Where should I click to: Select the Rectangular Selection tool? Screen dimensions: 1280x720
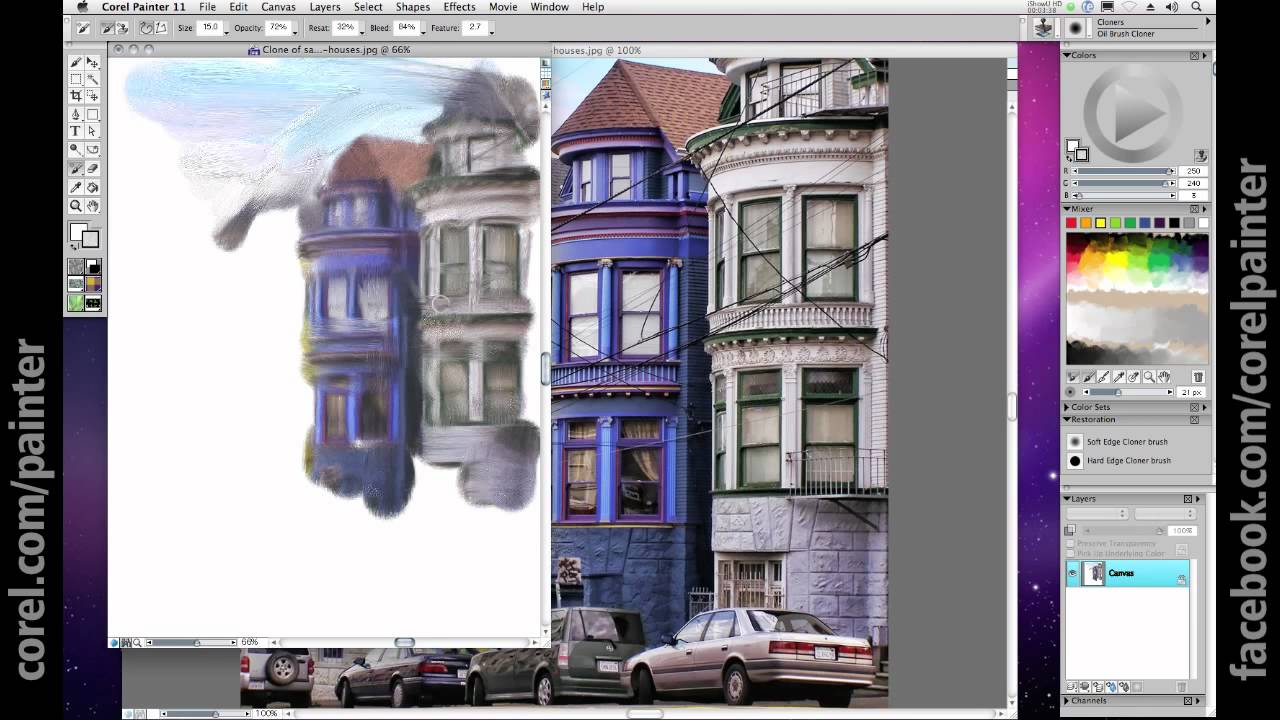(75, 78)
